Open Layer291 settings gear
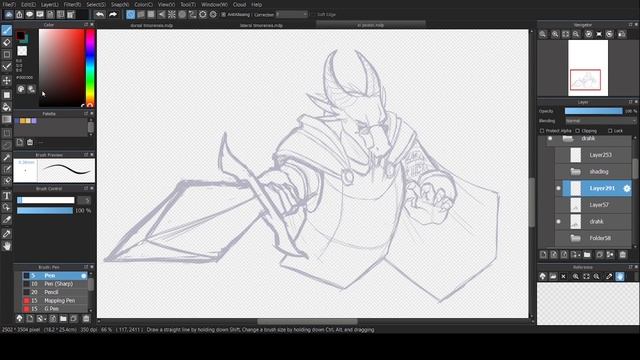640x360 pixels. [627, 188]
